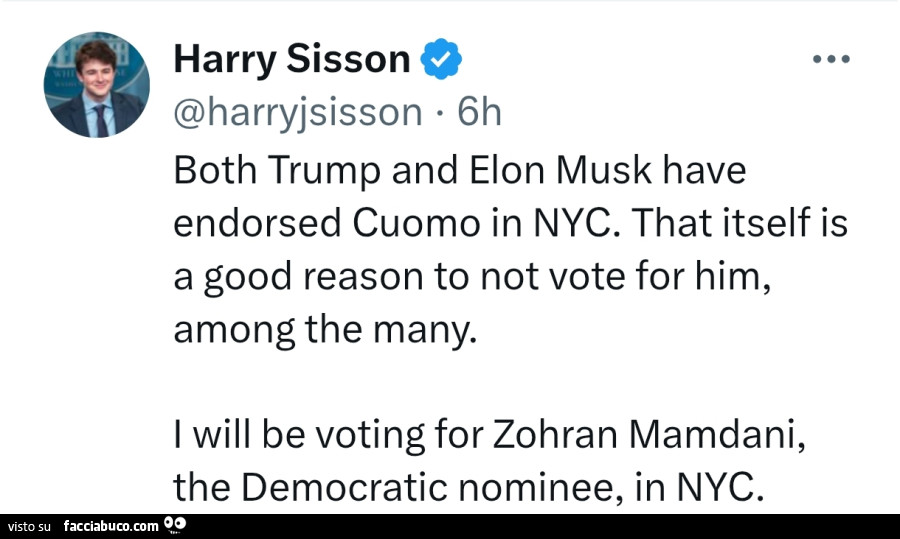900x539 pixels.
Task: Open the @harryjsisson handle link
Action: (x=298, y=113)
